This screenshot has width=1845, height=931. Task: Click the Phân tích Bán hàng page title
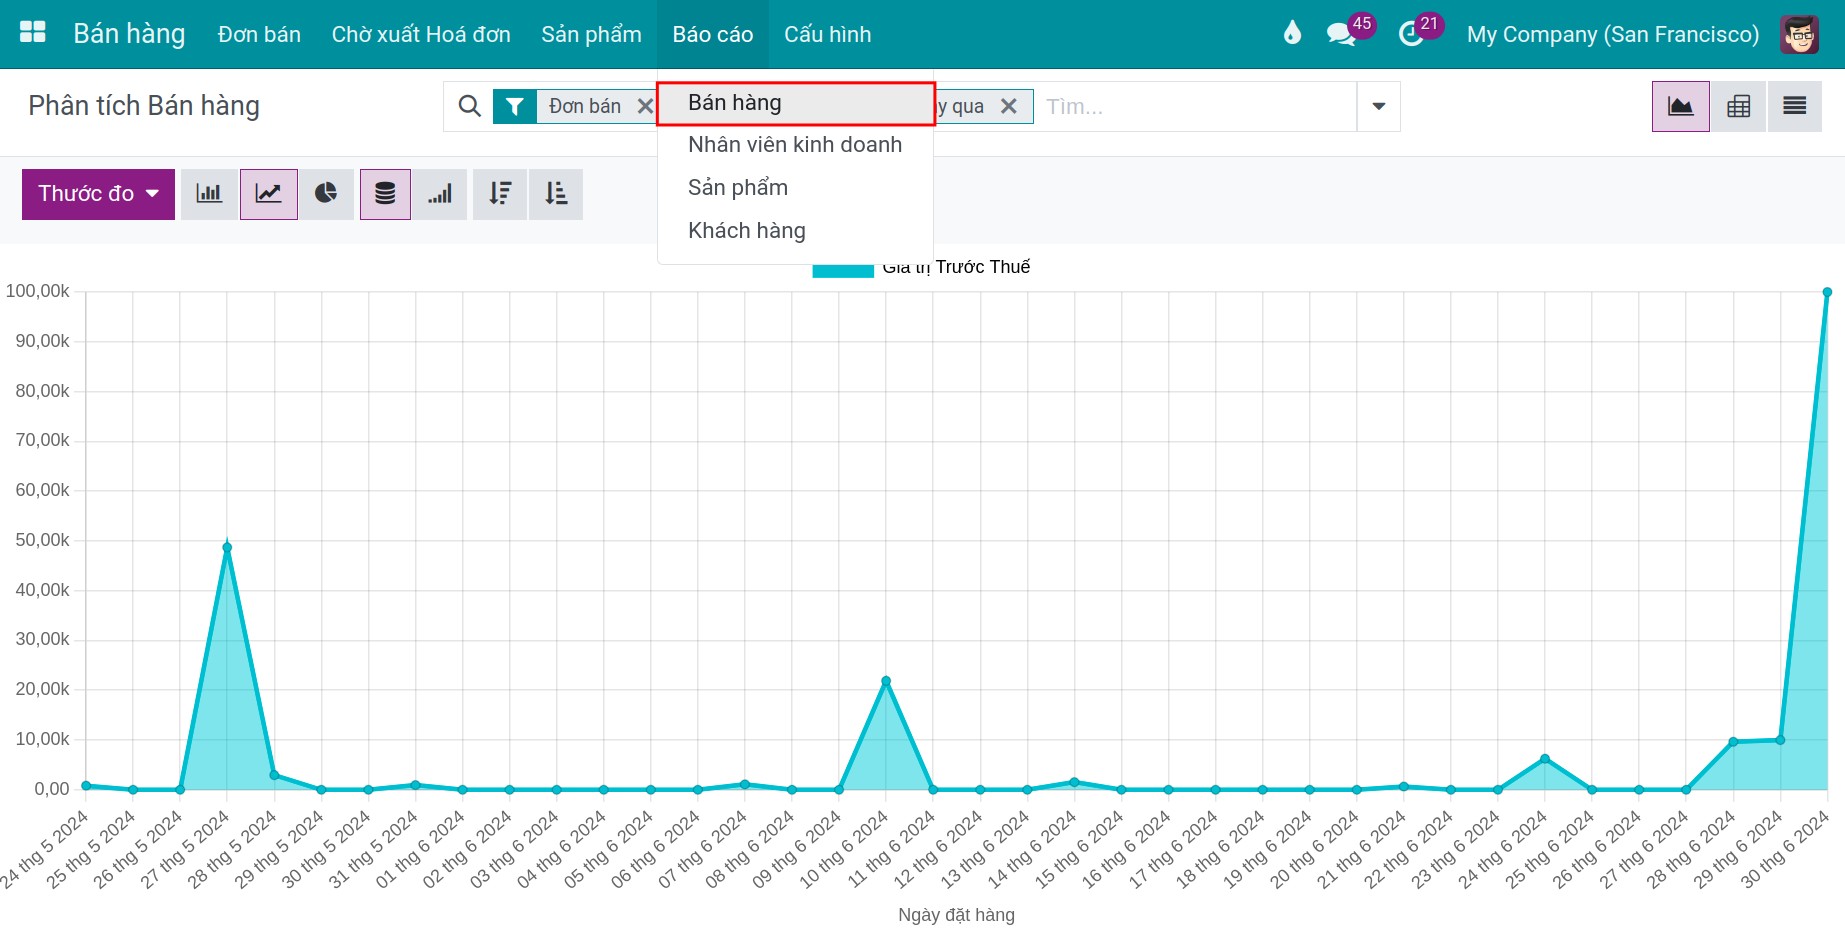tap(144, 106)
